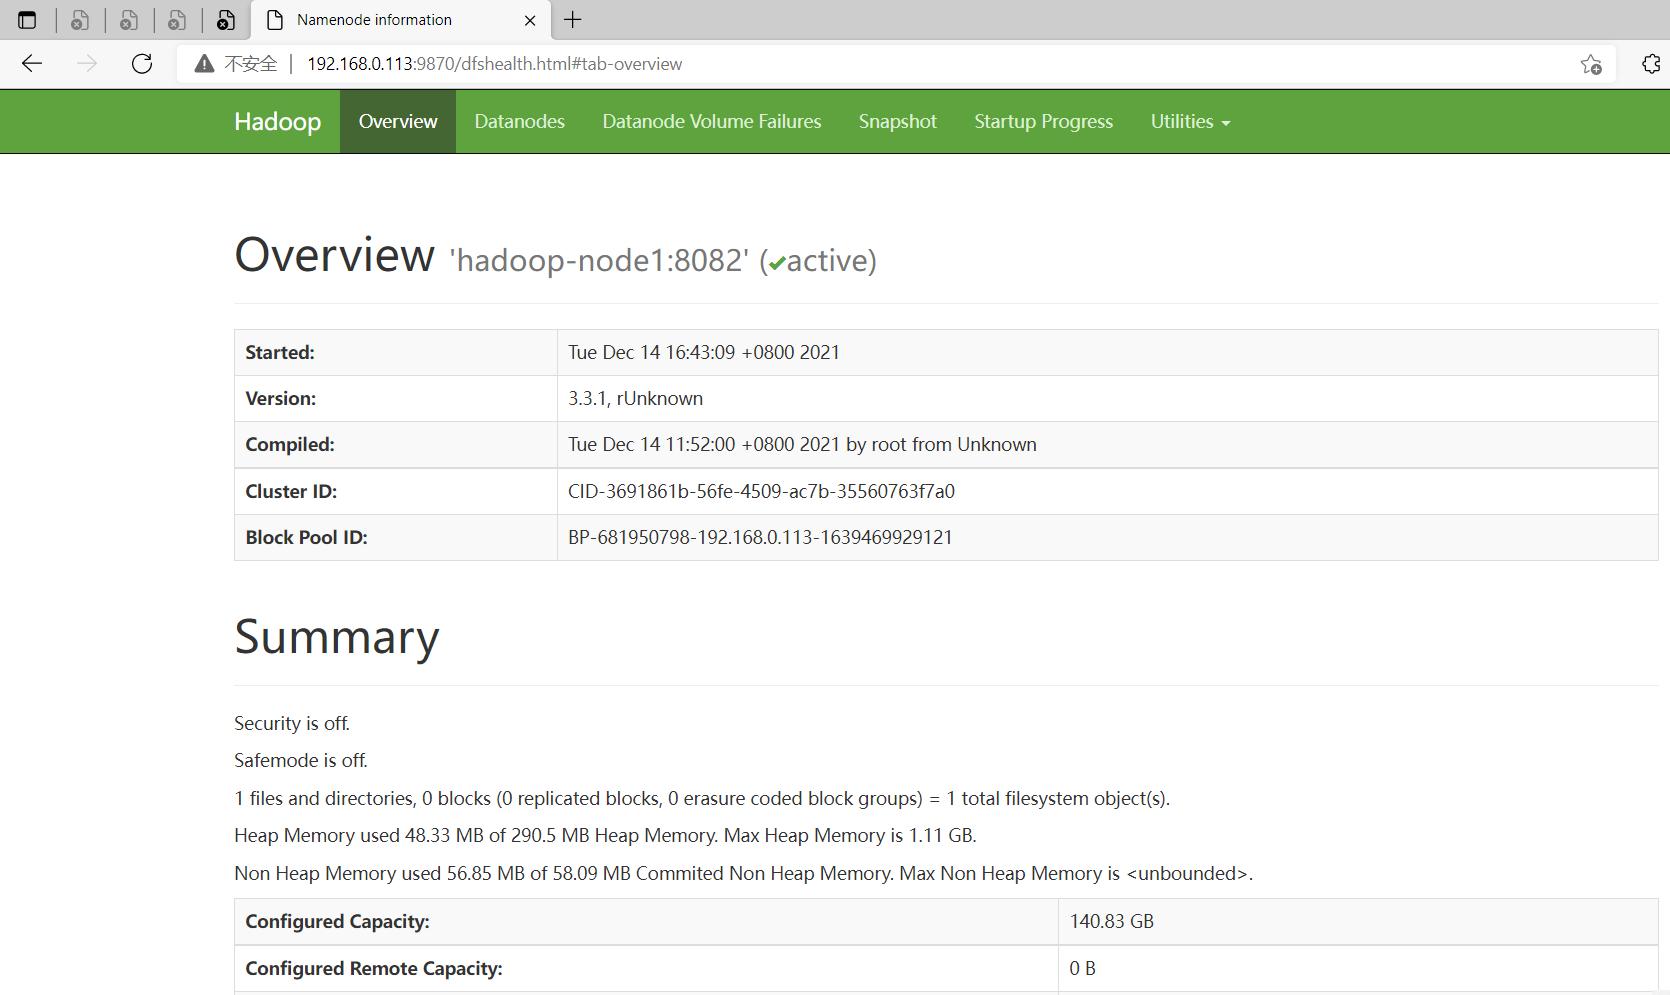The width and height of the screenshot is (1670, 995).
Task: Click the green active checkmark icon
Action: pos(776,262)
